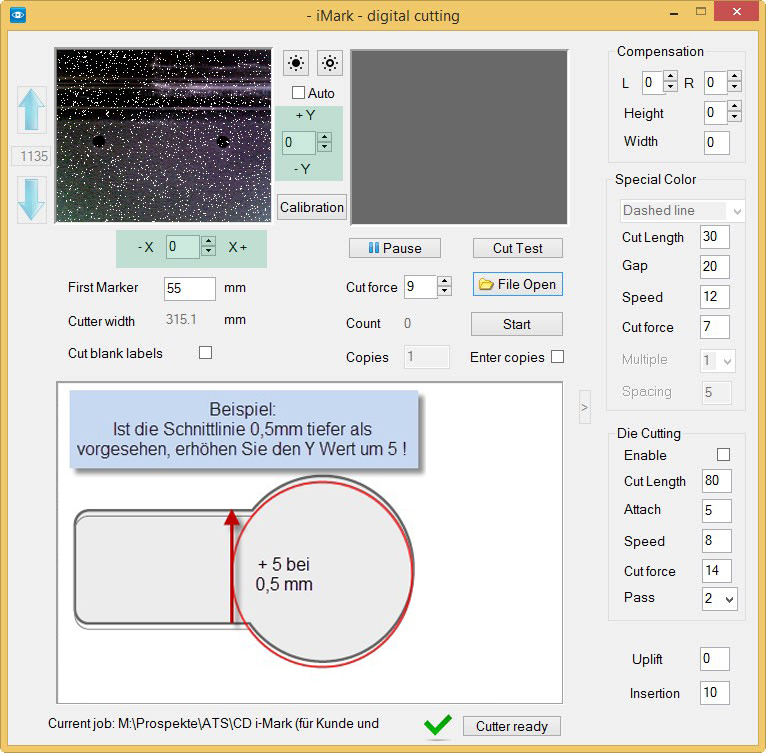Toggle Cut blank labels checkbox
The height and width of the screenshot is (753, 766).
206,352
